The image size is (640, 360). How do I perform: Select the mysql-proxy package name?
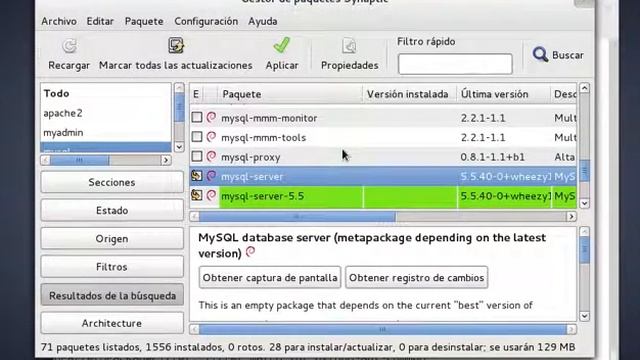click(251, 157)
